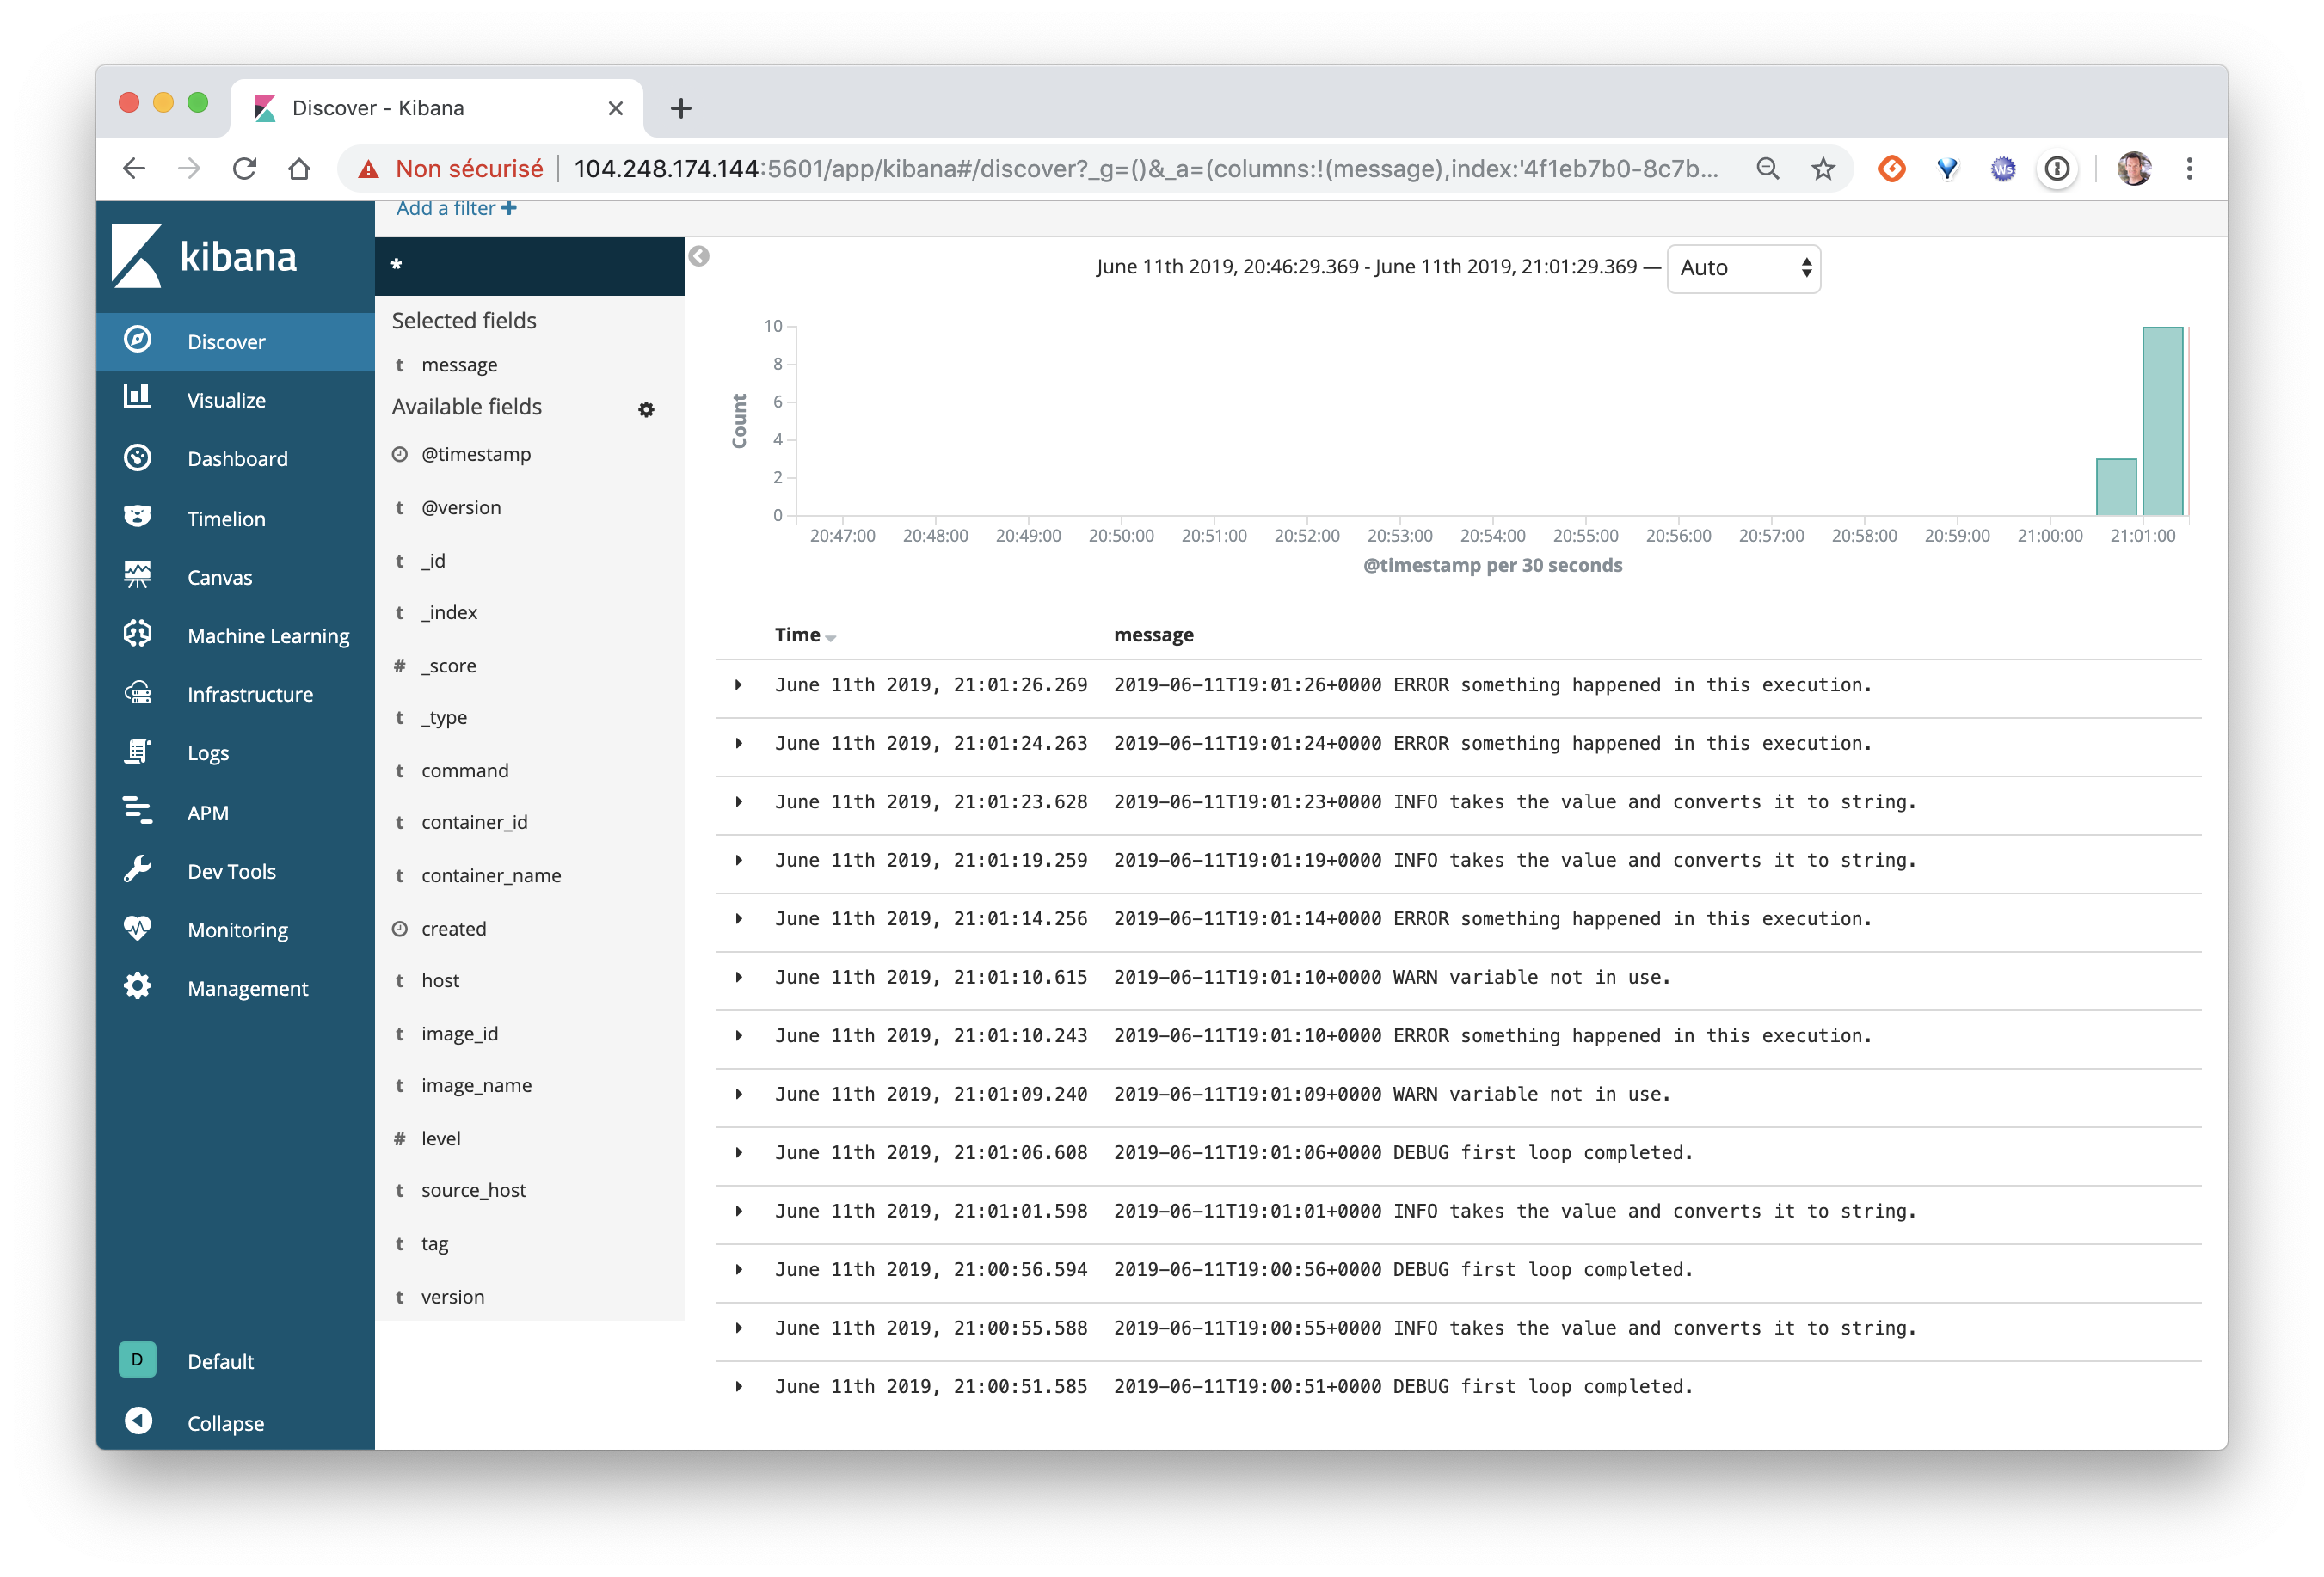Click the Discover icon in sidebar
The width and height of the screenshot is (2324, 1577).
tap(141, 341)
